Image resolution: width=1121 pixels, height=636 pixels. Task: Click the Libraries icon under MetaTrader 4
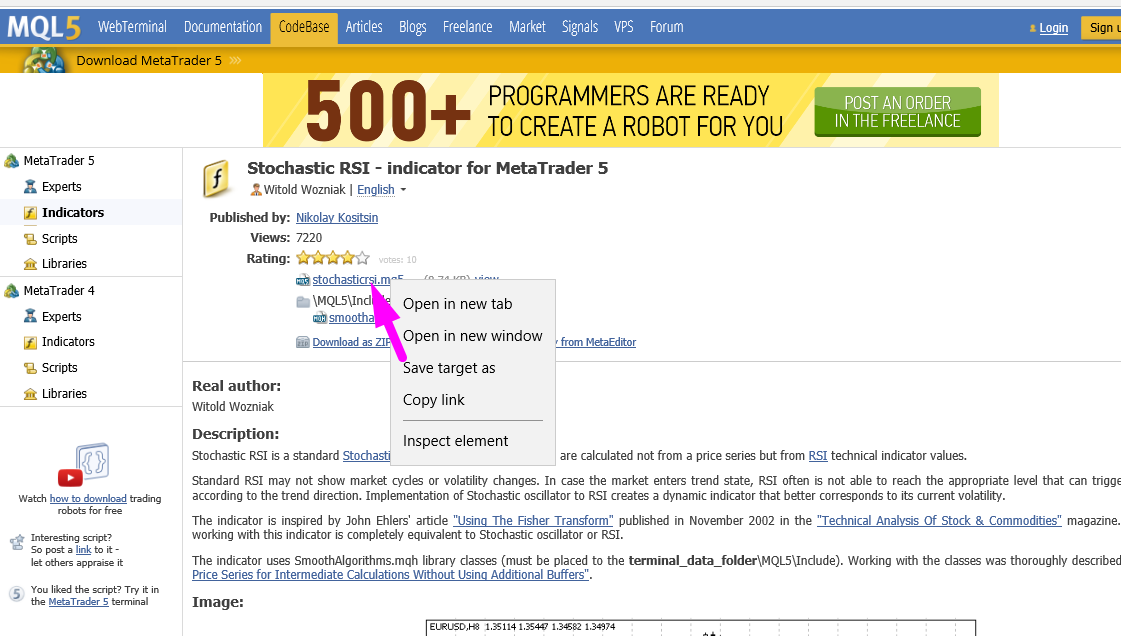[x=30, y=394]
